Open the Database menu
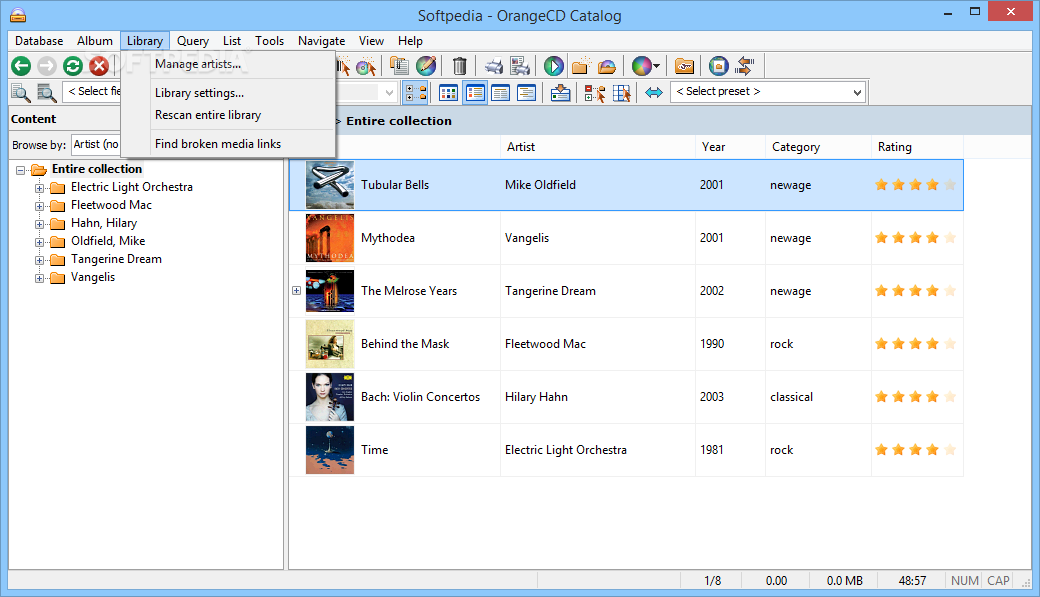 pos(39,41)
